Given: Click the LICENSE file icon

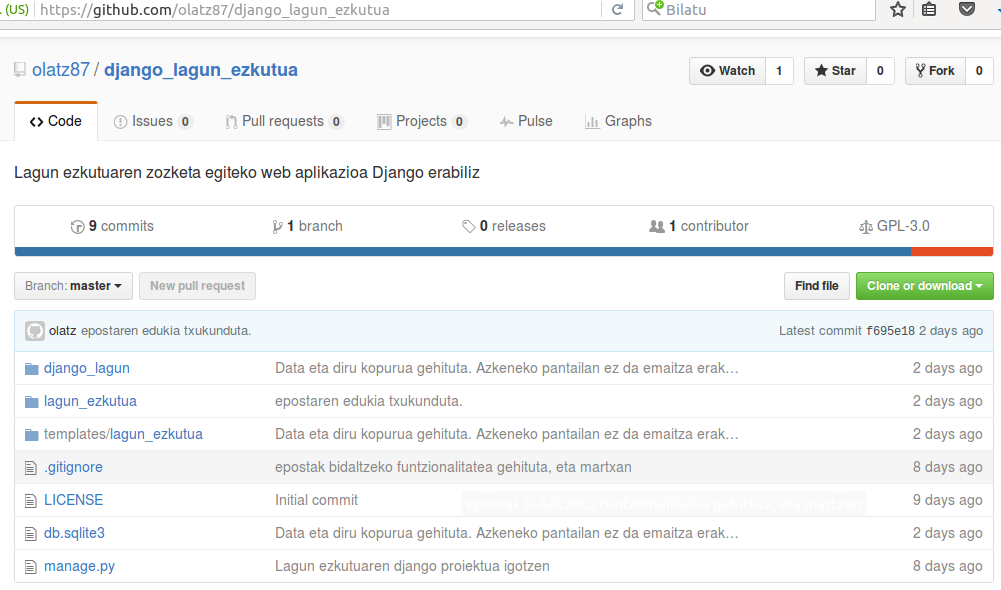Looking at the screenshot, I should [x=30, y=501].
